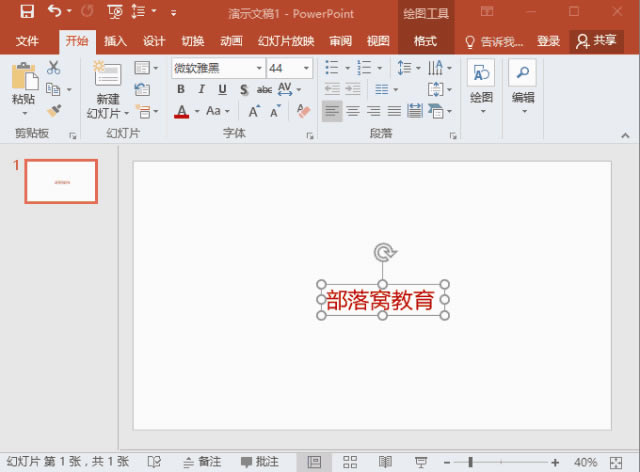Decrease the list indent level
640x472 pixels.
pos(332,89)
